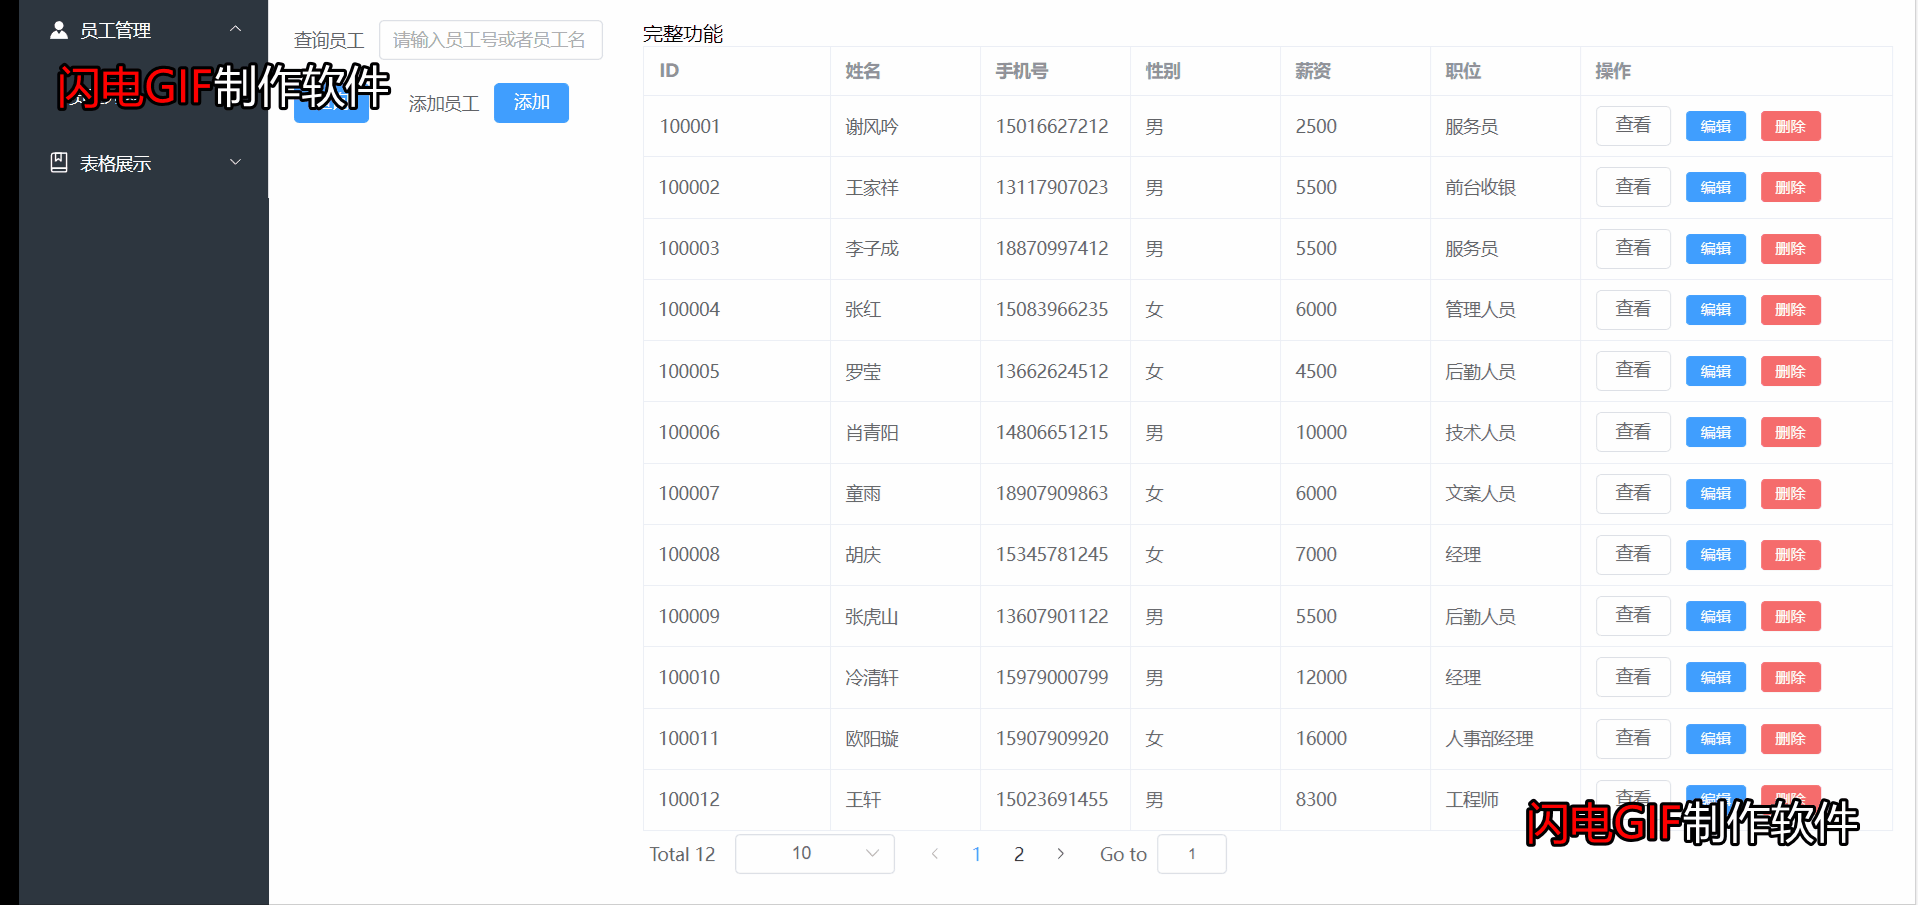Edit employee 胡庆 record

(x=1716, y=555)
